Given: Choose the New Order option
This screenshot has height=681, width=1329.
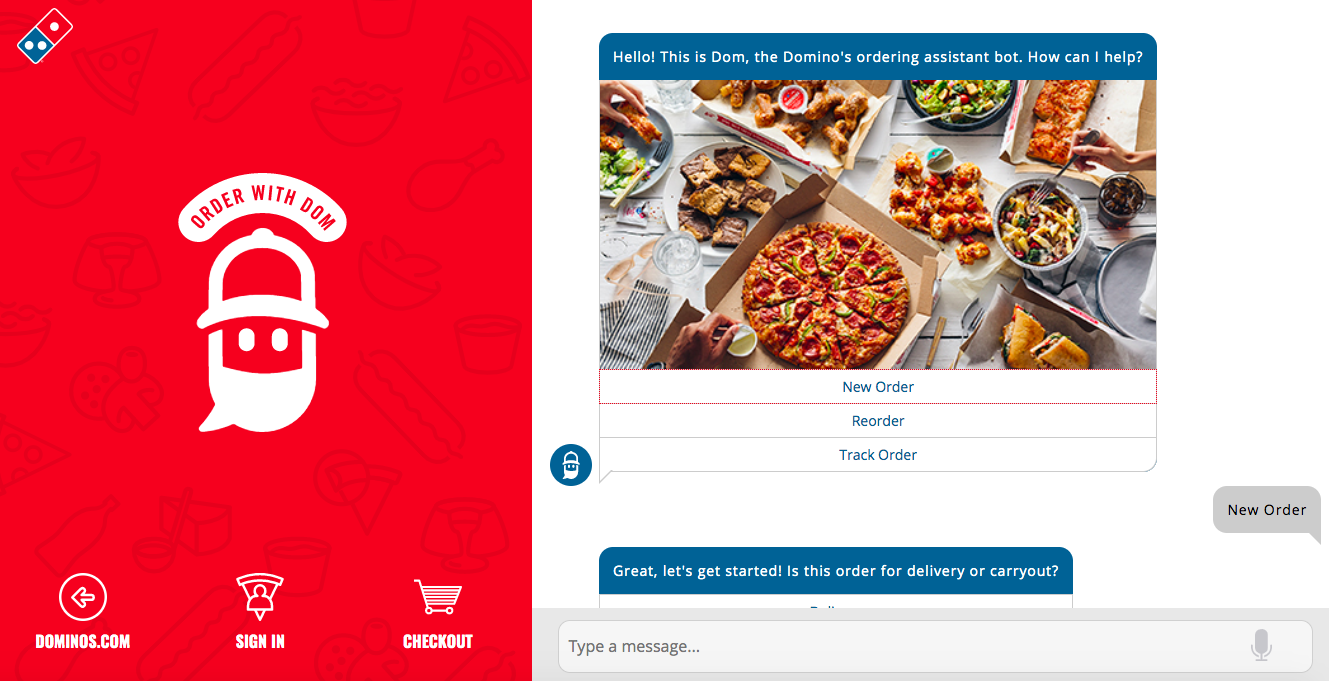Looking at the screenshot, I should tap(878, 387).
